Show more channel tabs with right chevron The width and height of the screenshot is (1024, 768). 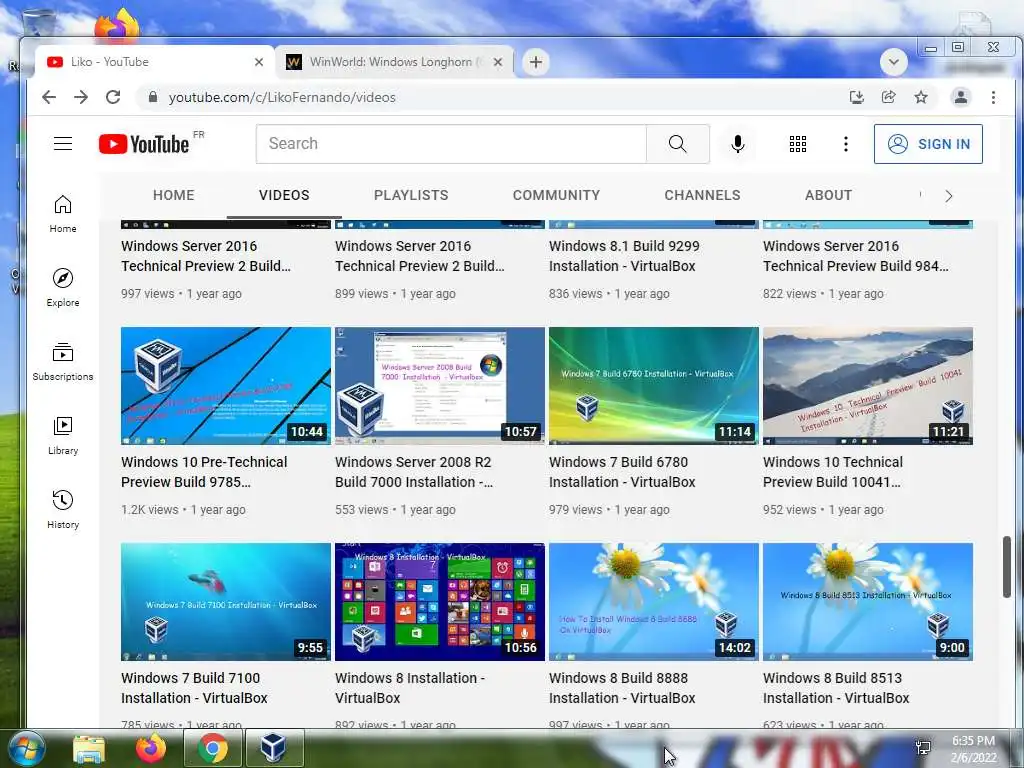949,196
